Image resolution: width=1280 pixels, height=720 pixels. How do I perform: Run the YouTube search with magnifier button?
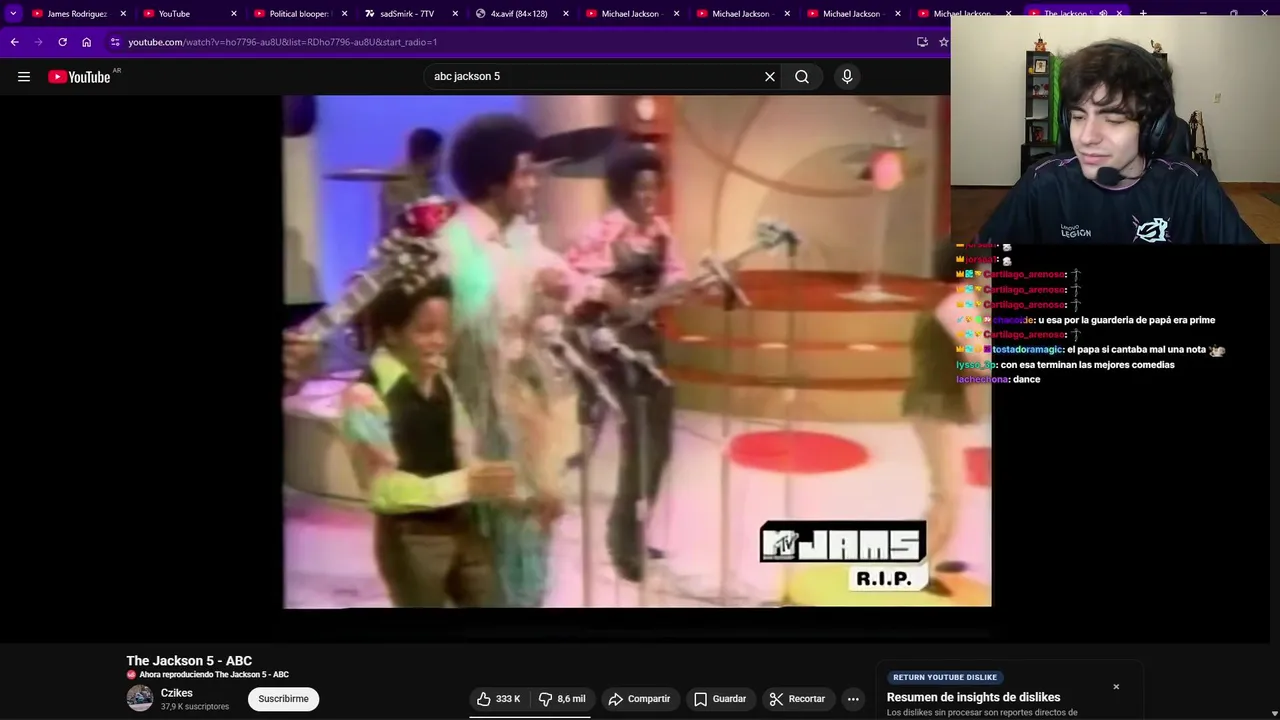(x=802, y=76)
